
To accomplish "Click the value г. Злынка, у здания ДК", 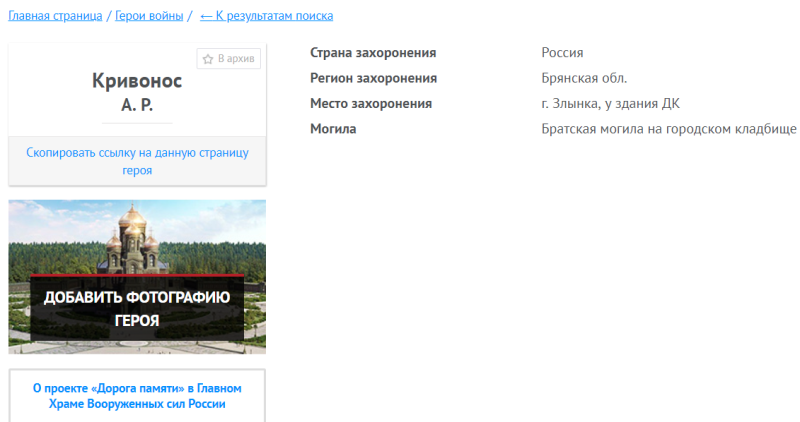I will pos(610,103).
